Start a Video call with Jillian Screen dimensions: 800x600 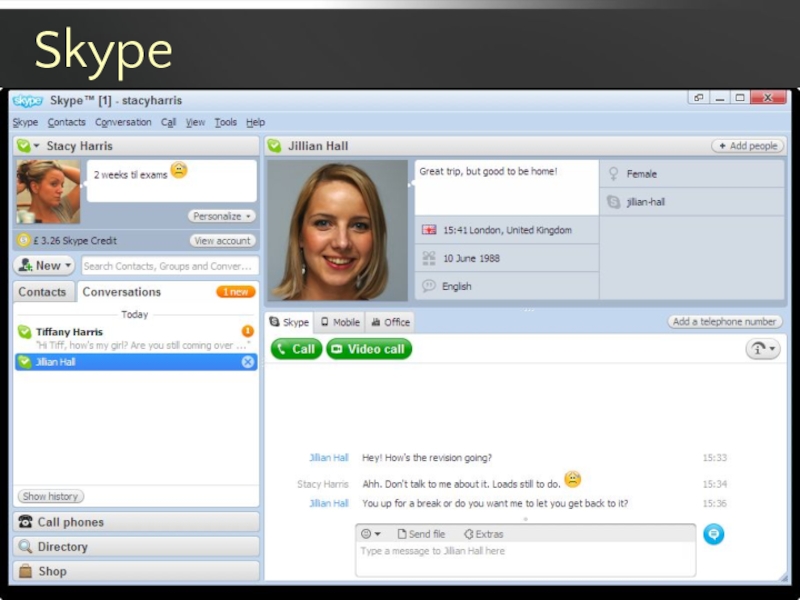(369, 349)
